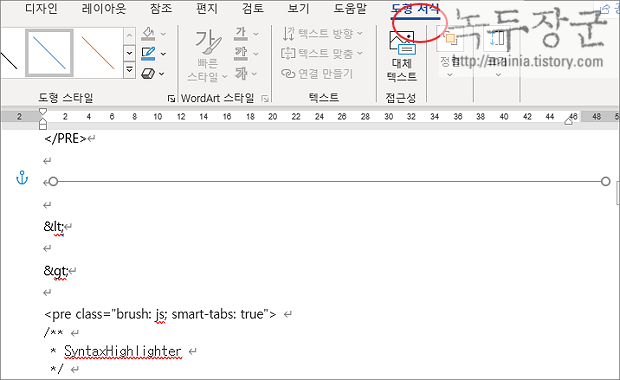Open the 도형 스타일 dialog launcher

171,98
